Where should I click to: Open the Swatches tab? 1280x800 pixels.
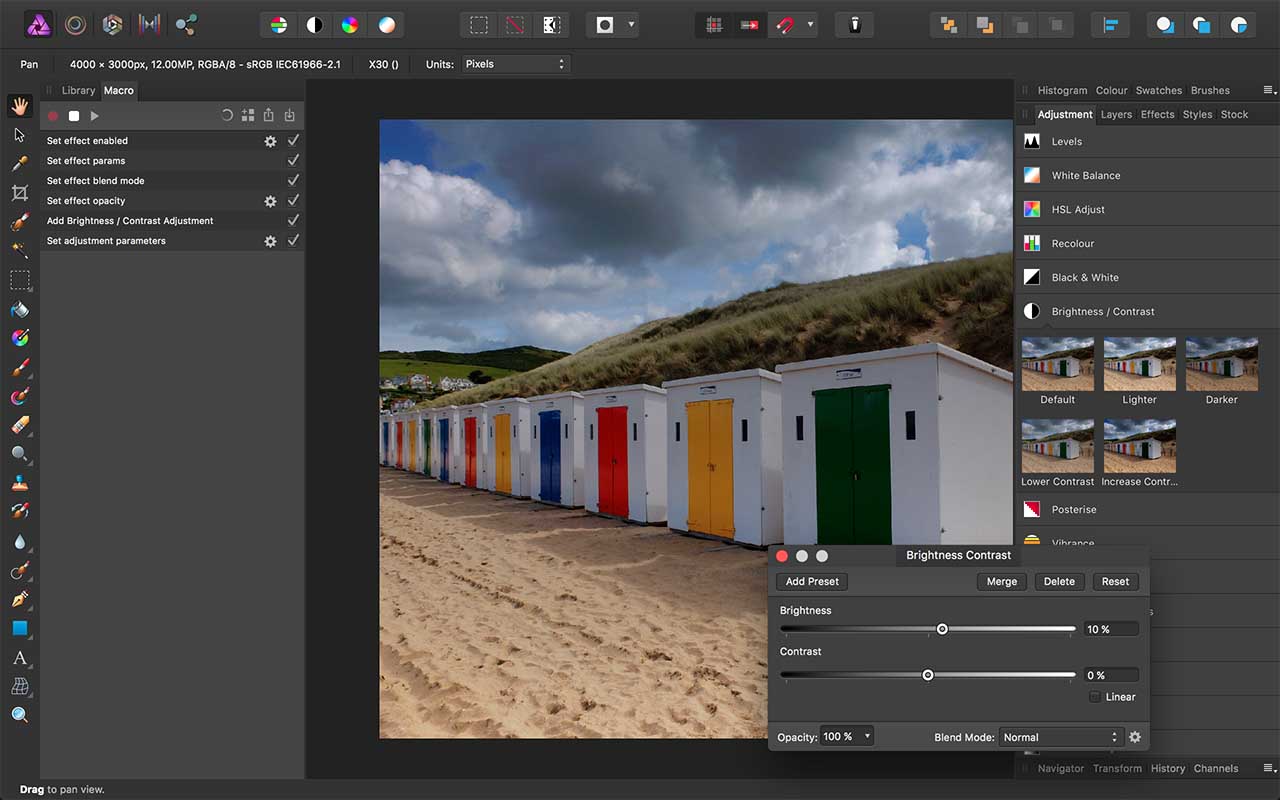coord(1159,90)
